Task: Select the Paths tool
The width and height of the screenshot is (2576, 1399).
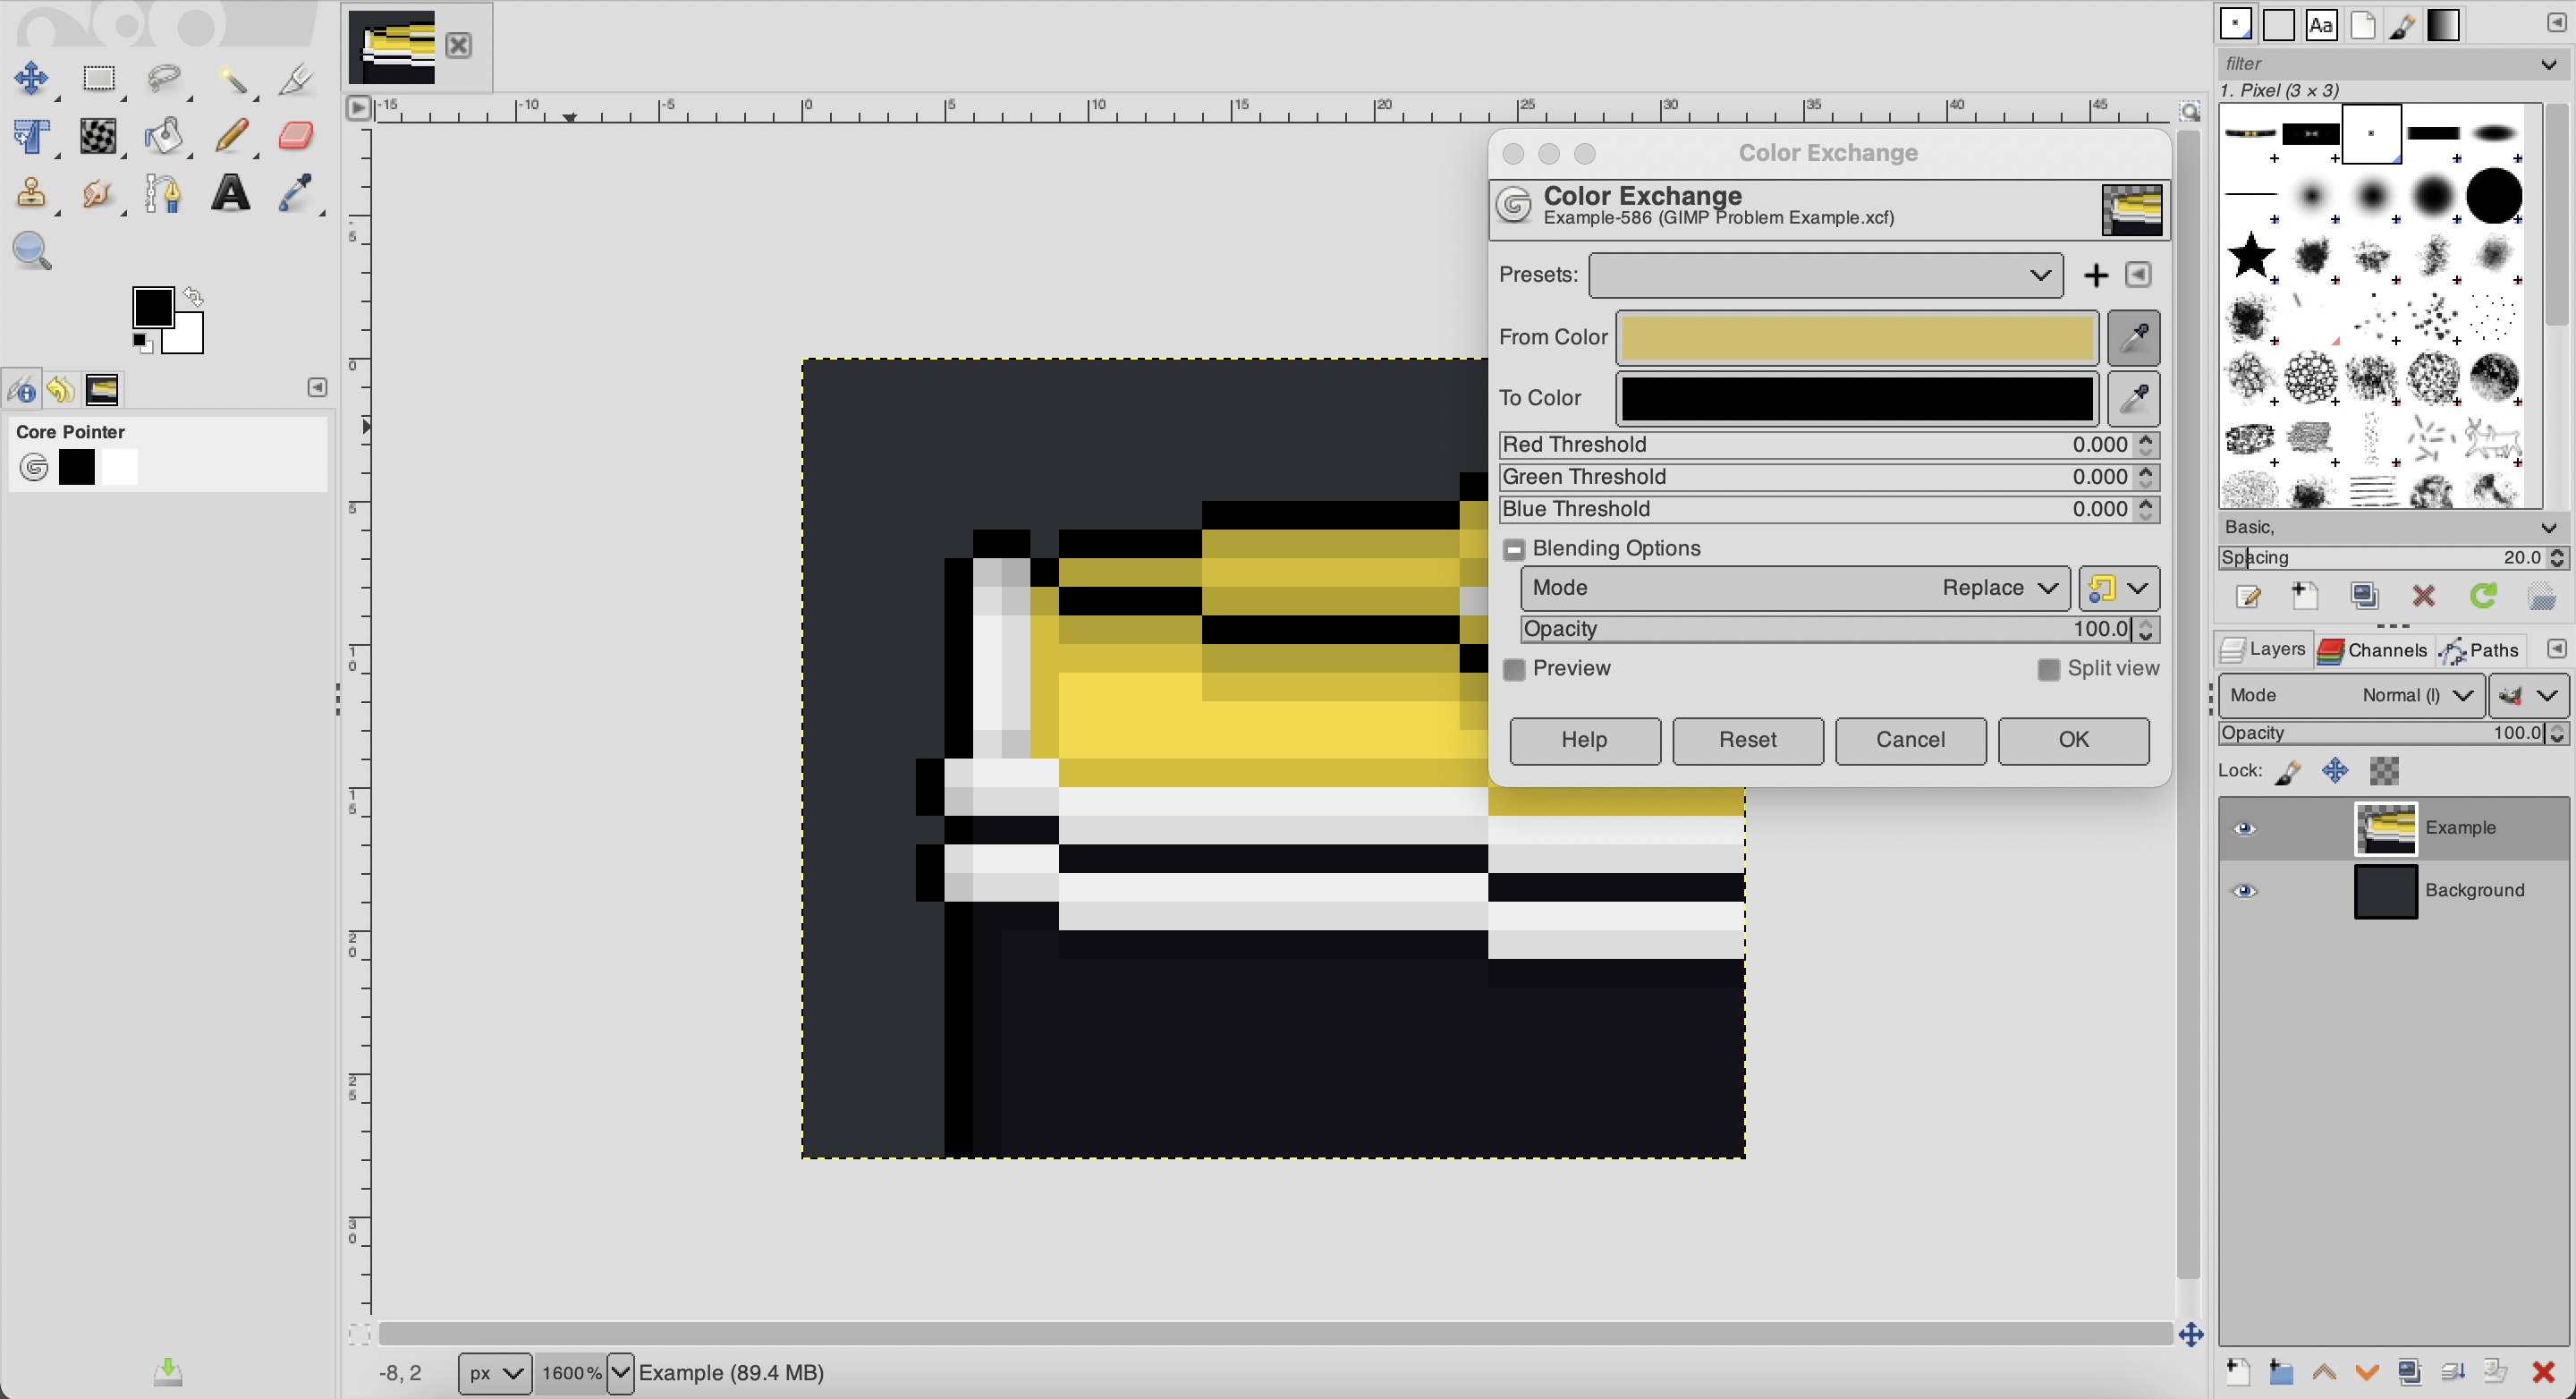Action: click(x=163, y=193)
